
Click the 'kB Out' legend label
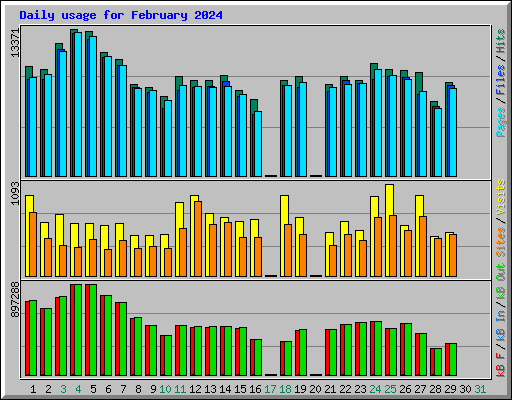pyautogui.click(x=501, y=282)
